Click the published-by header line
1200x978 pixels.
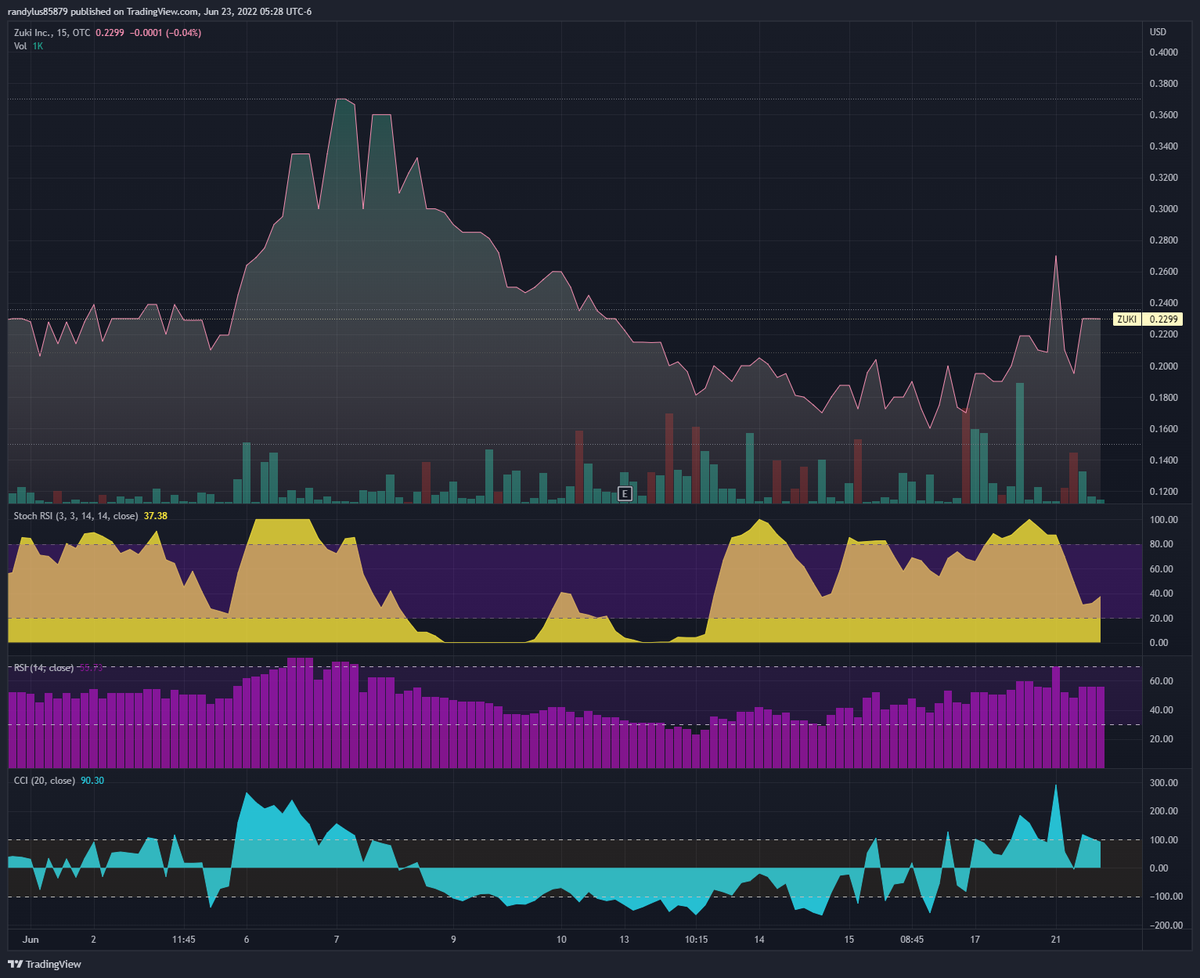tap(161, 12)
